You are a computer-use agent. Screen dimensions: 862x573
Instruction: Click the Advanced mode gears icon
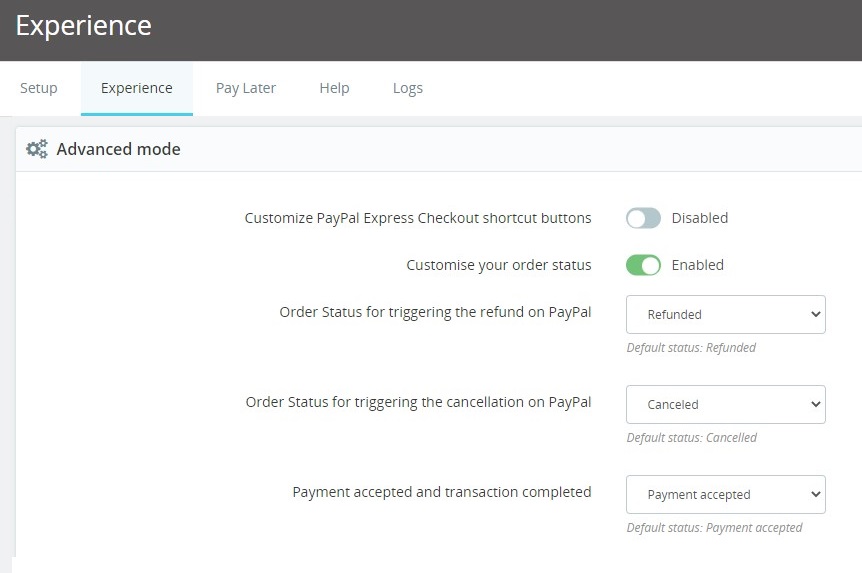(37, 149)
